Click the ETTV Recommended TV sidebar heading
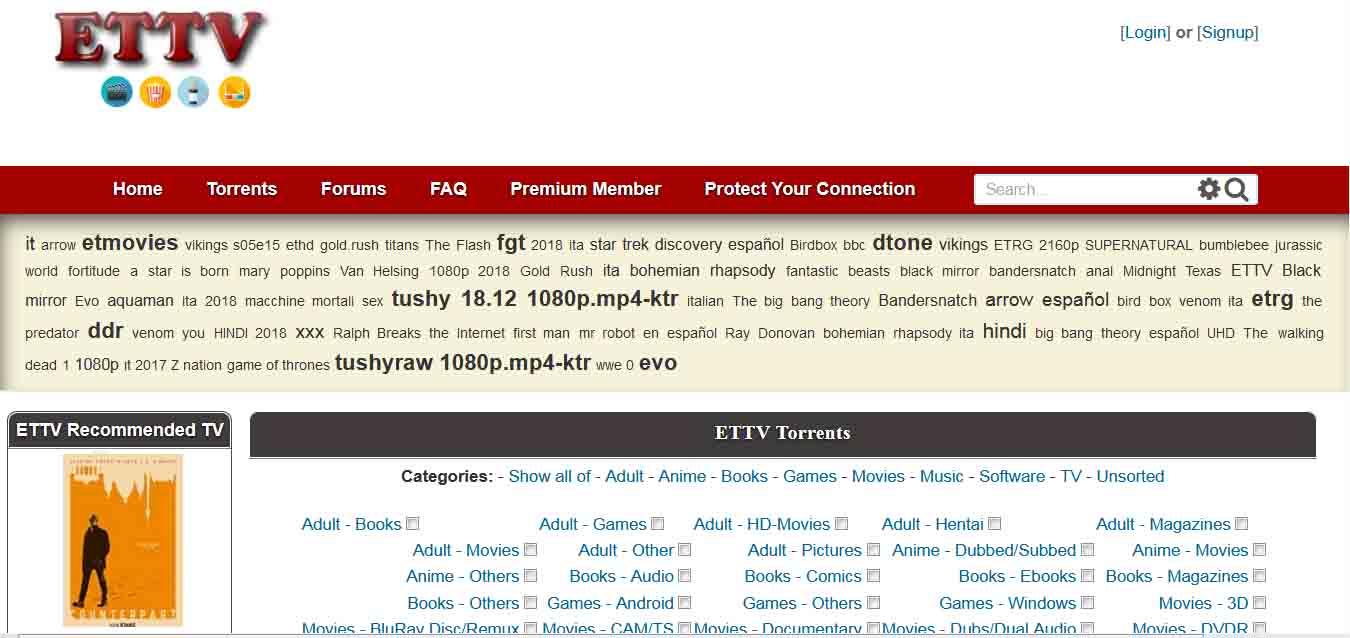The image size is (1350, 638). [120, 430]
